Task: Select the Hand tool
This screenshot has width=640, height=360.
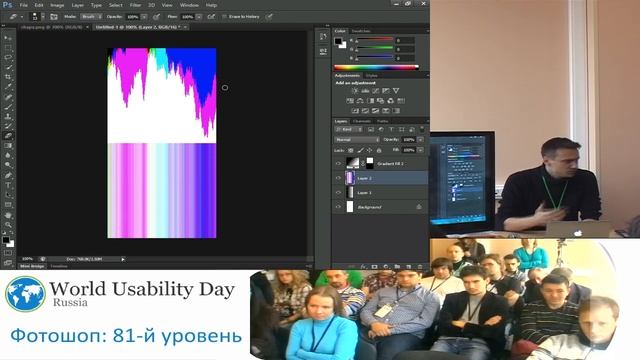Action: (x=8, y=215)
